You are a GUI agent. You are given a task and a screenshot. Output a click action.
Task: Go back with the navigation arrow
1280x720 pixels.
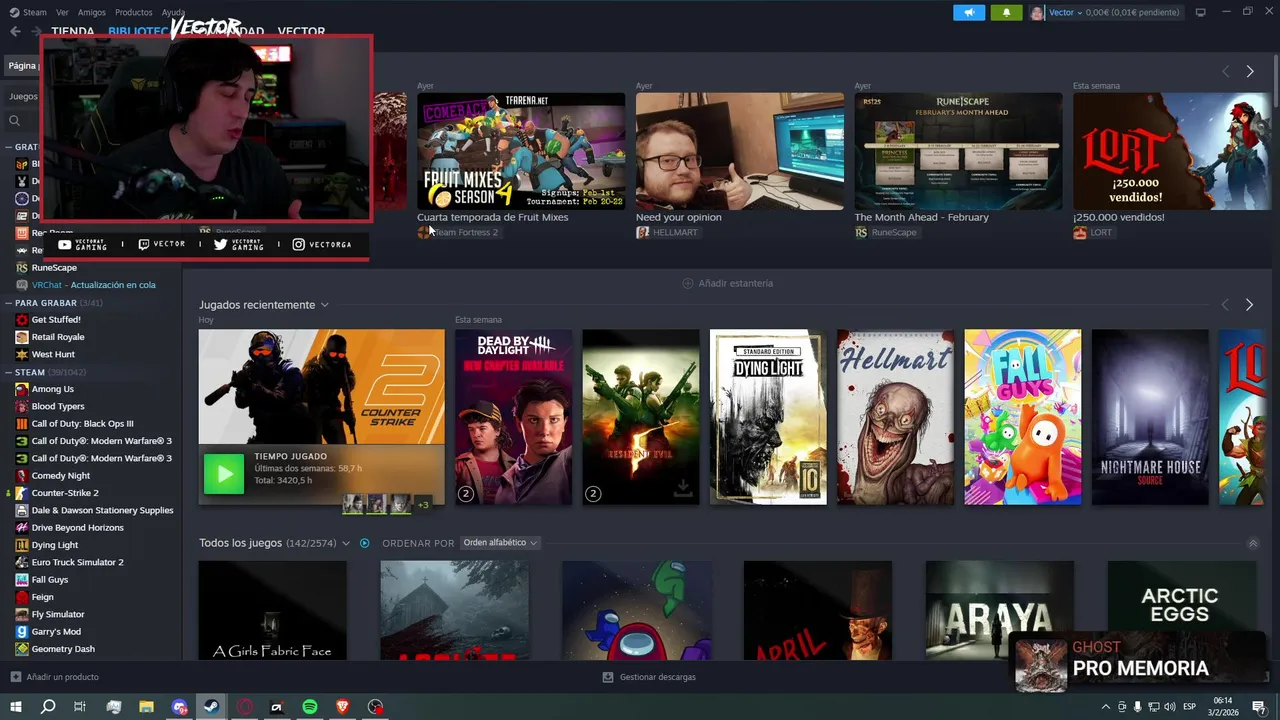[x=15, y=31]
